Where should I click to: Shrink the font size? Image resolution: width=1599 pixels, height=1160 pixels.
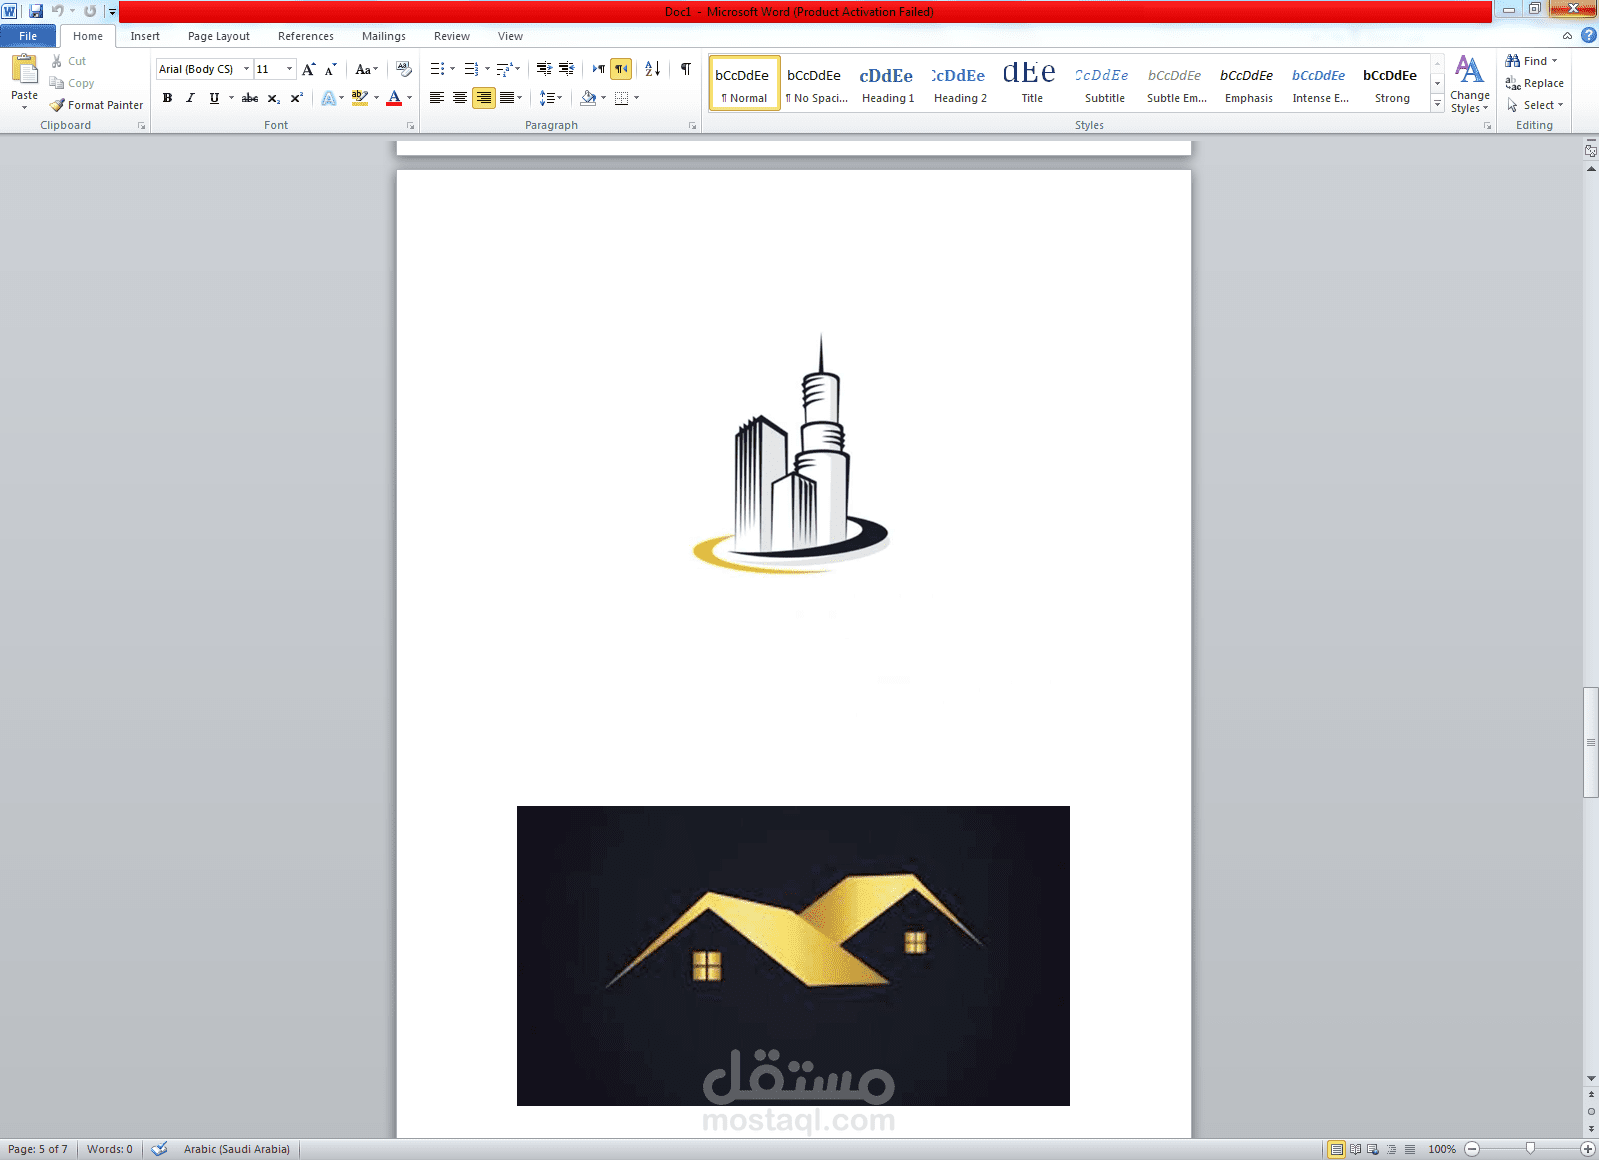[x=330, y=69]
